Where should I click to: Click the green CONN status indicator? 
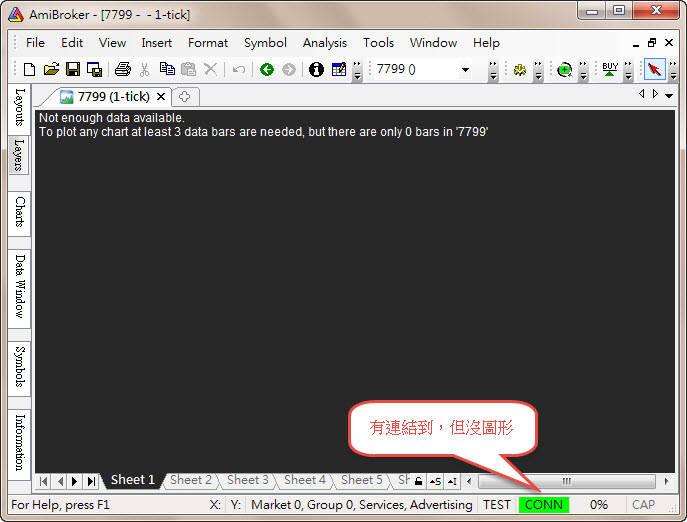(x=544, y=505)
